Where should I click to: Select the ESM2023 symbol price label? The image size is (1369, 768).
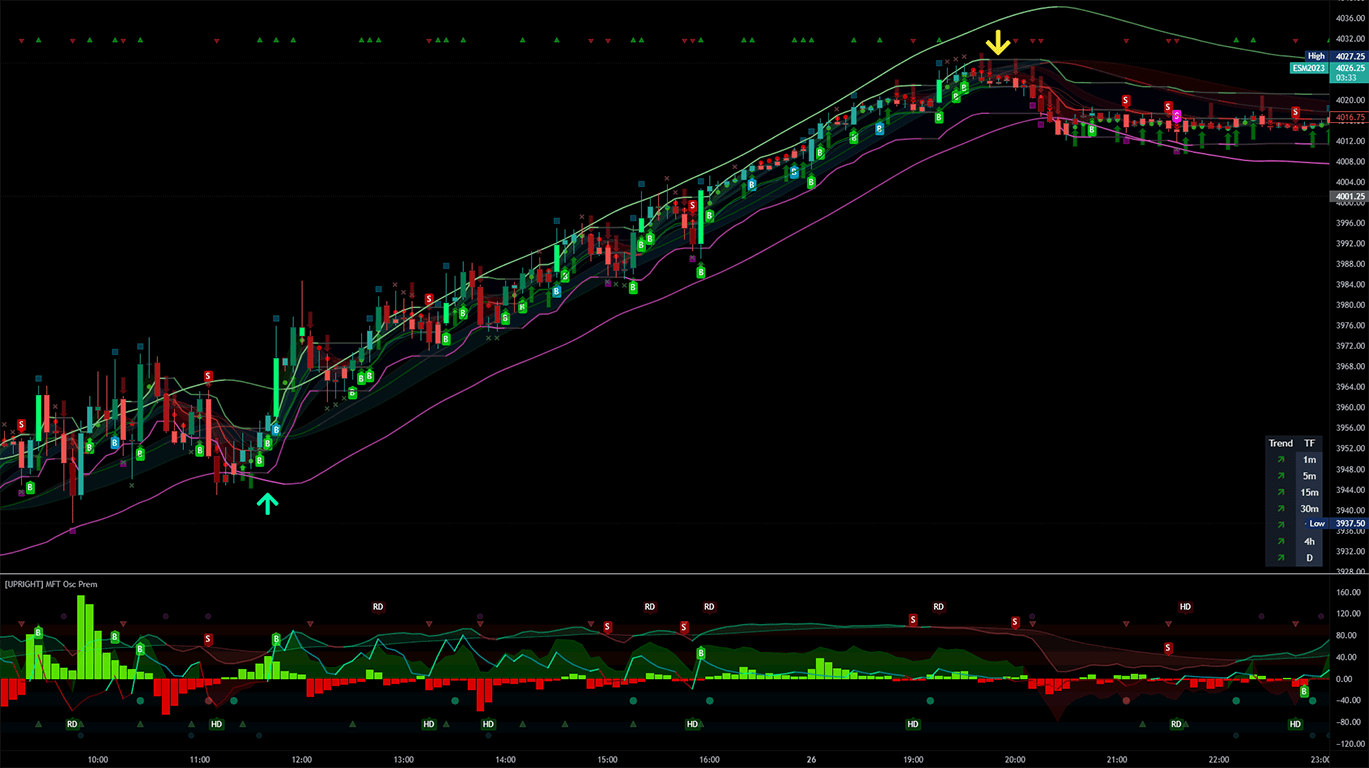pyautogui.click(x=1310, y=68)
